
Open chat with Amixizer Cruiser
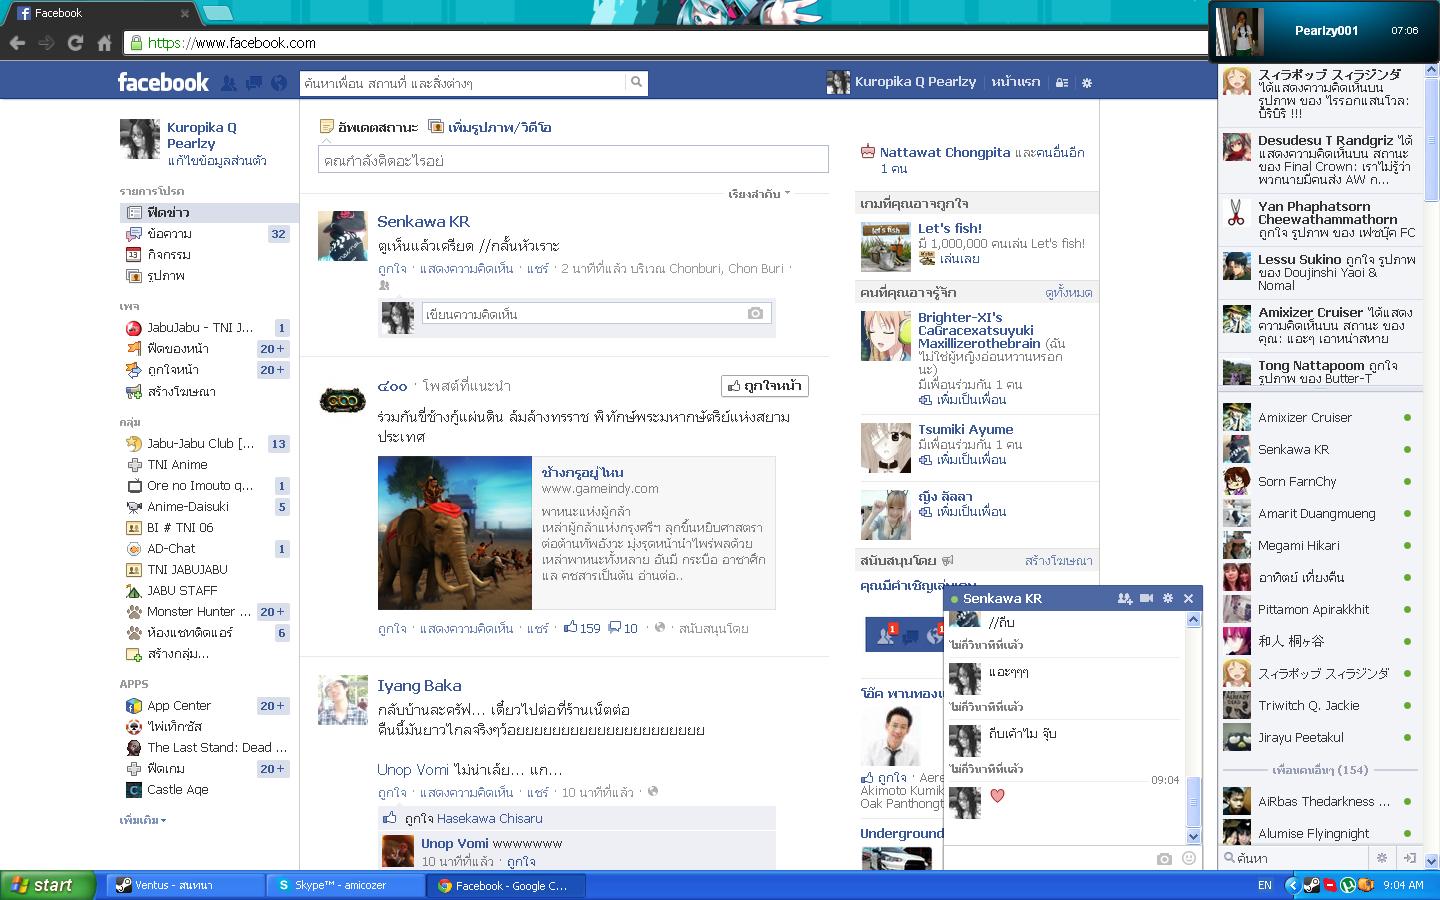pos(1318,418)
